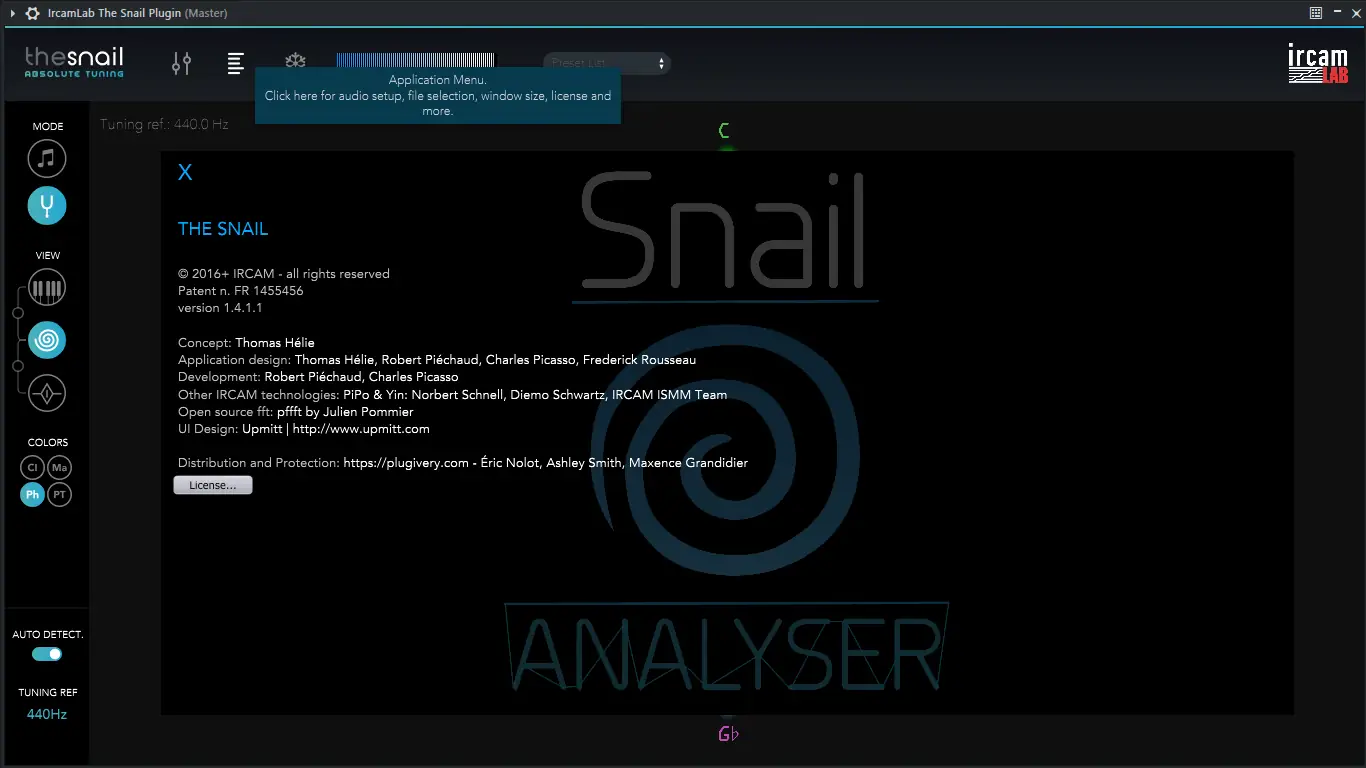Click the Tuning ref.: 440.0 Hz readout
The height and width of the screenshot is (768, 1366).
pos(164,125)
